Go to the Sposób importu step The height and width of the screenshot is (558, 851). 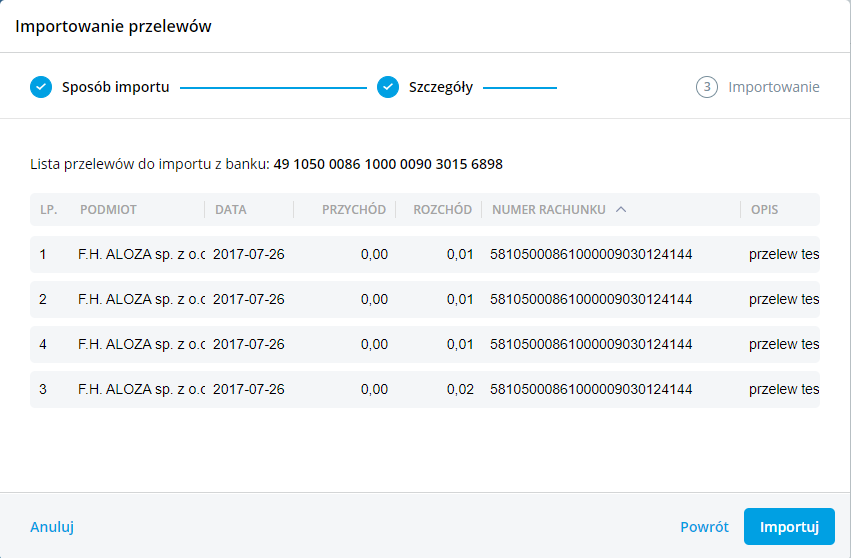pos(115,87)
